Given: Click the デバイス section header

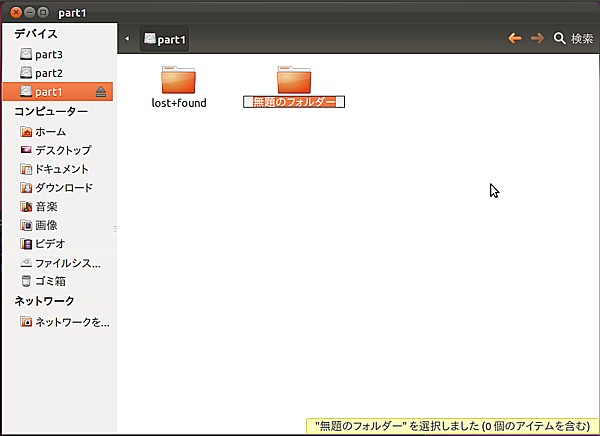Looking at the screenshot, I should [x=36, y=34].
